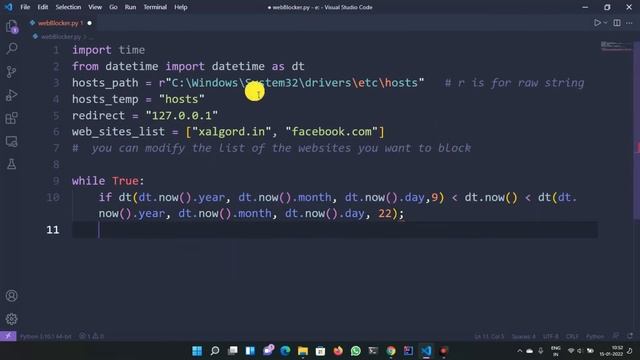This screenshot has height=360, width=640.
Task: Split the editor to the right
Action: pyautogui.click(x=617, y=23)
